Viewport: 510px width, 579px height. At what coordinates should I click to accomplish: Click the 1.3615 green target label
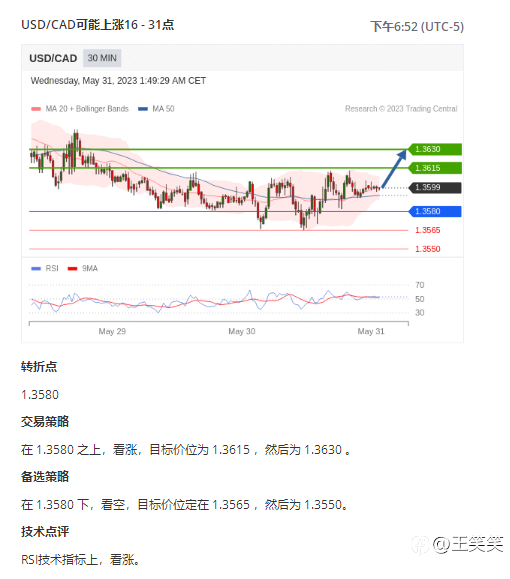pos(435,168)
